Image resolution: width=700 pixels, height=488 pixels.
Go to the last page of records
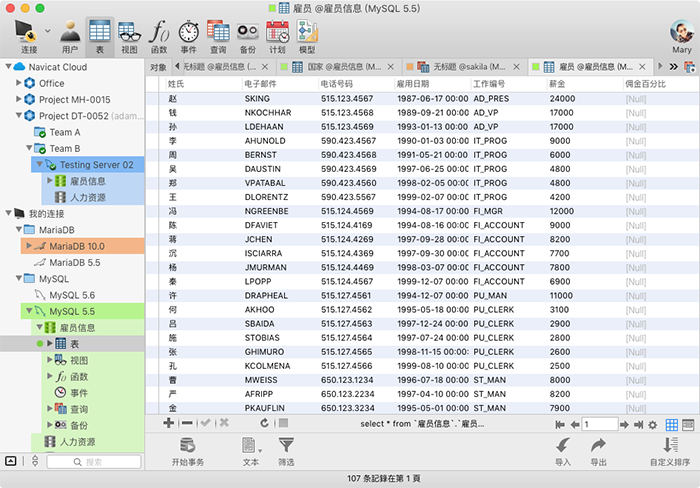click(x=639, y=425)
